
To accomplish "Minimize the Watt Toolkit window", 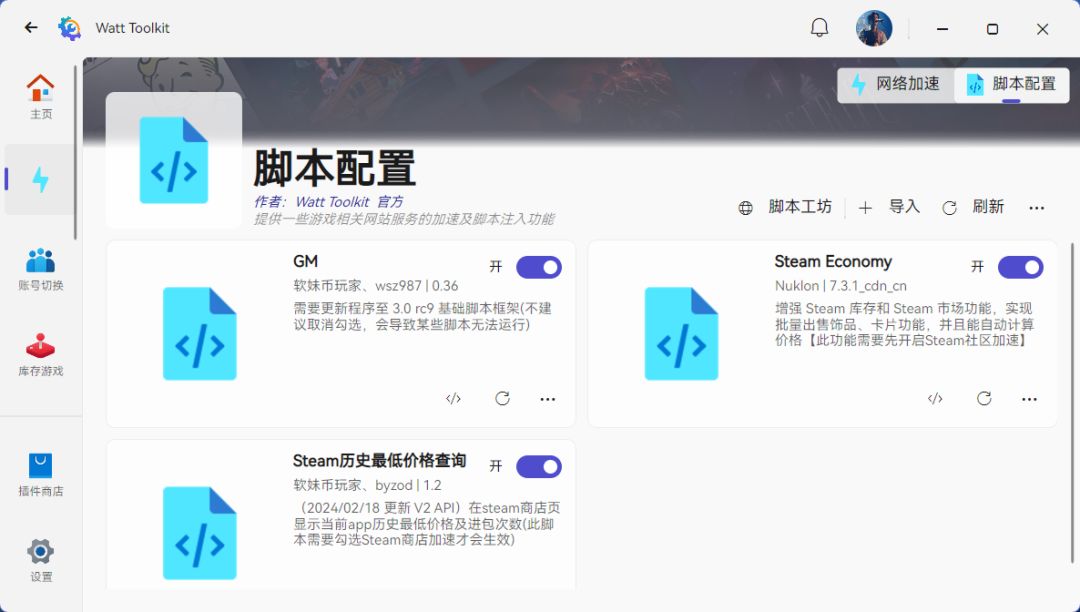I will tap(942, 29).
